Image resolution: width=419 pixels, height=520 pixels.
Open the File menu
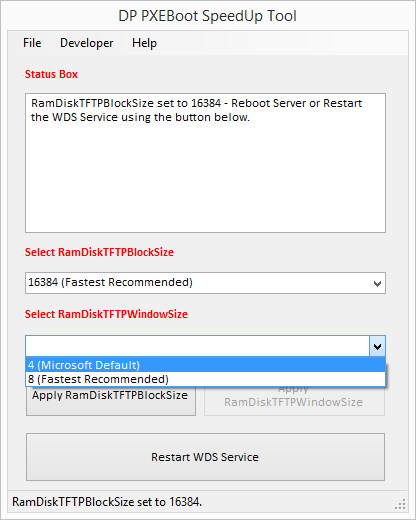click(x=32, y=43)
